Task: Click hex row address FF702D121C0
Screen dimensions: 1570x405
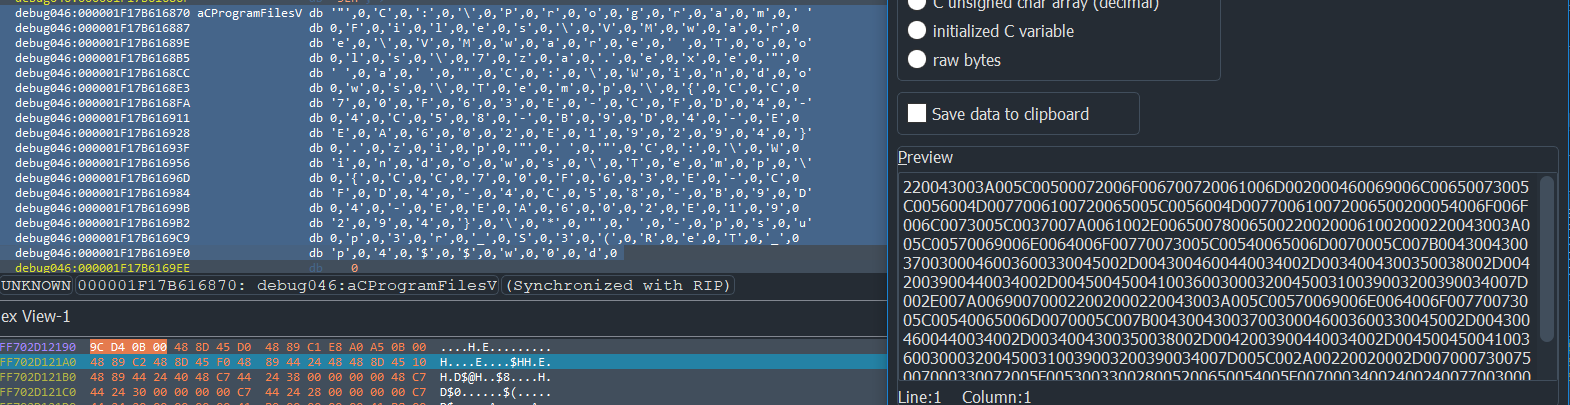Action: (x=38, y=392)
